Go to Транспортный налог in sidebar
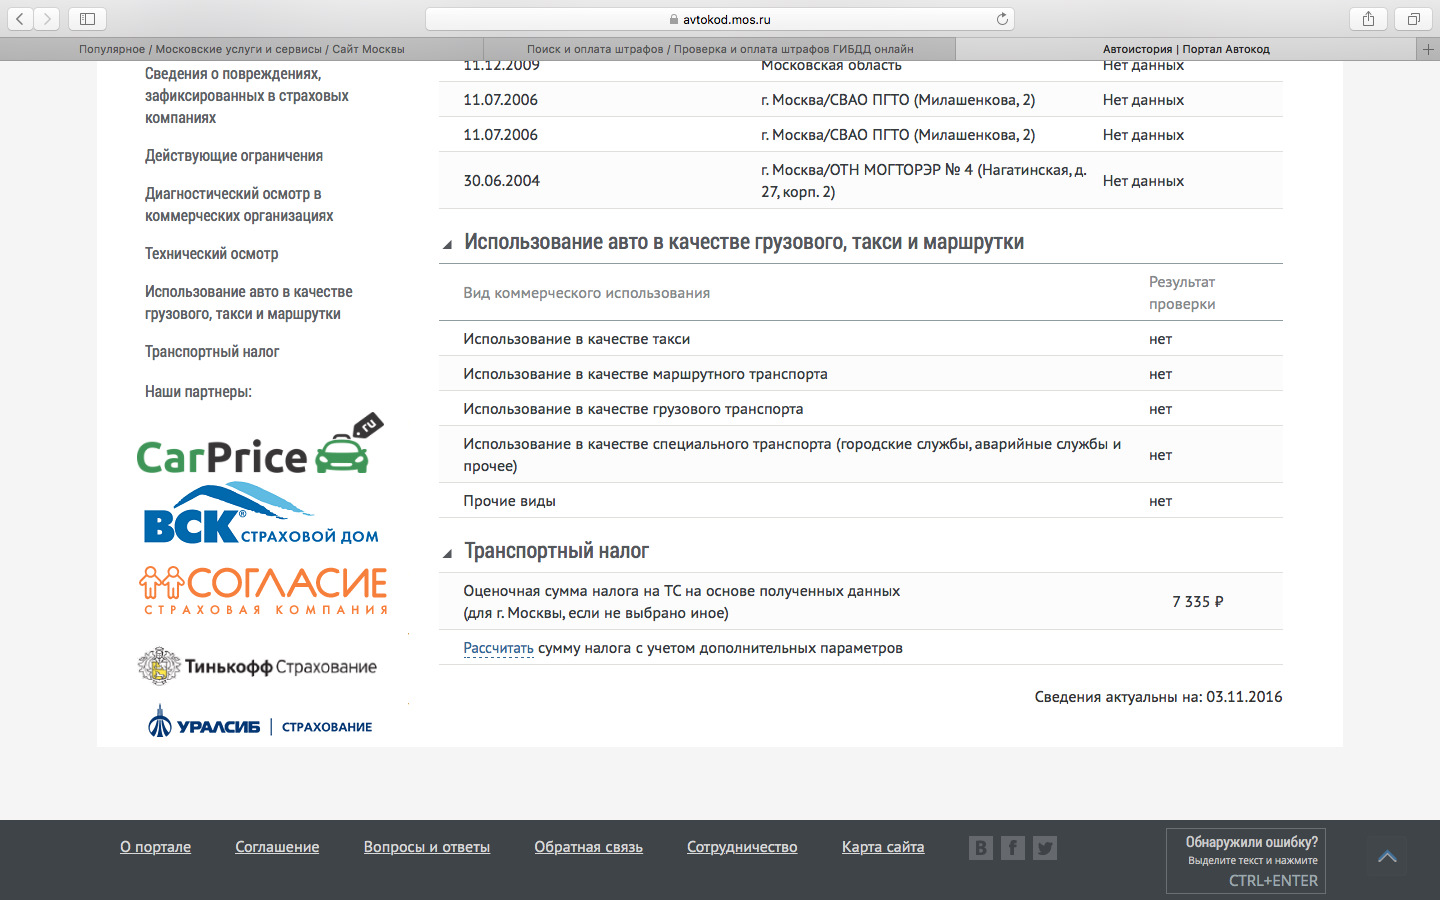1440x900 pixels. click(x=212, y=352)
